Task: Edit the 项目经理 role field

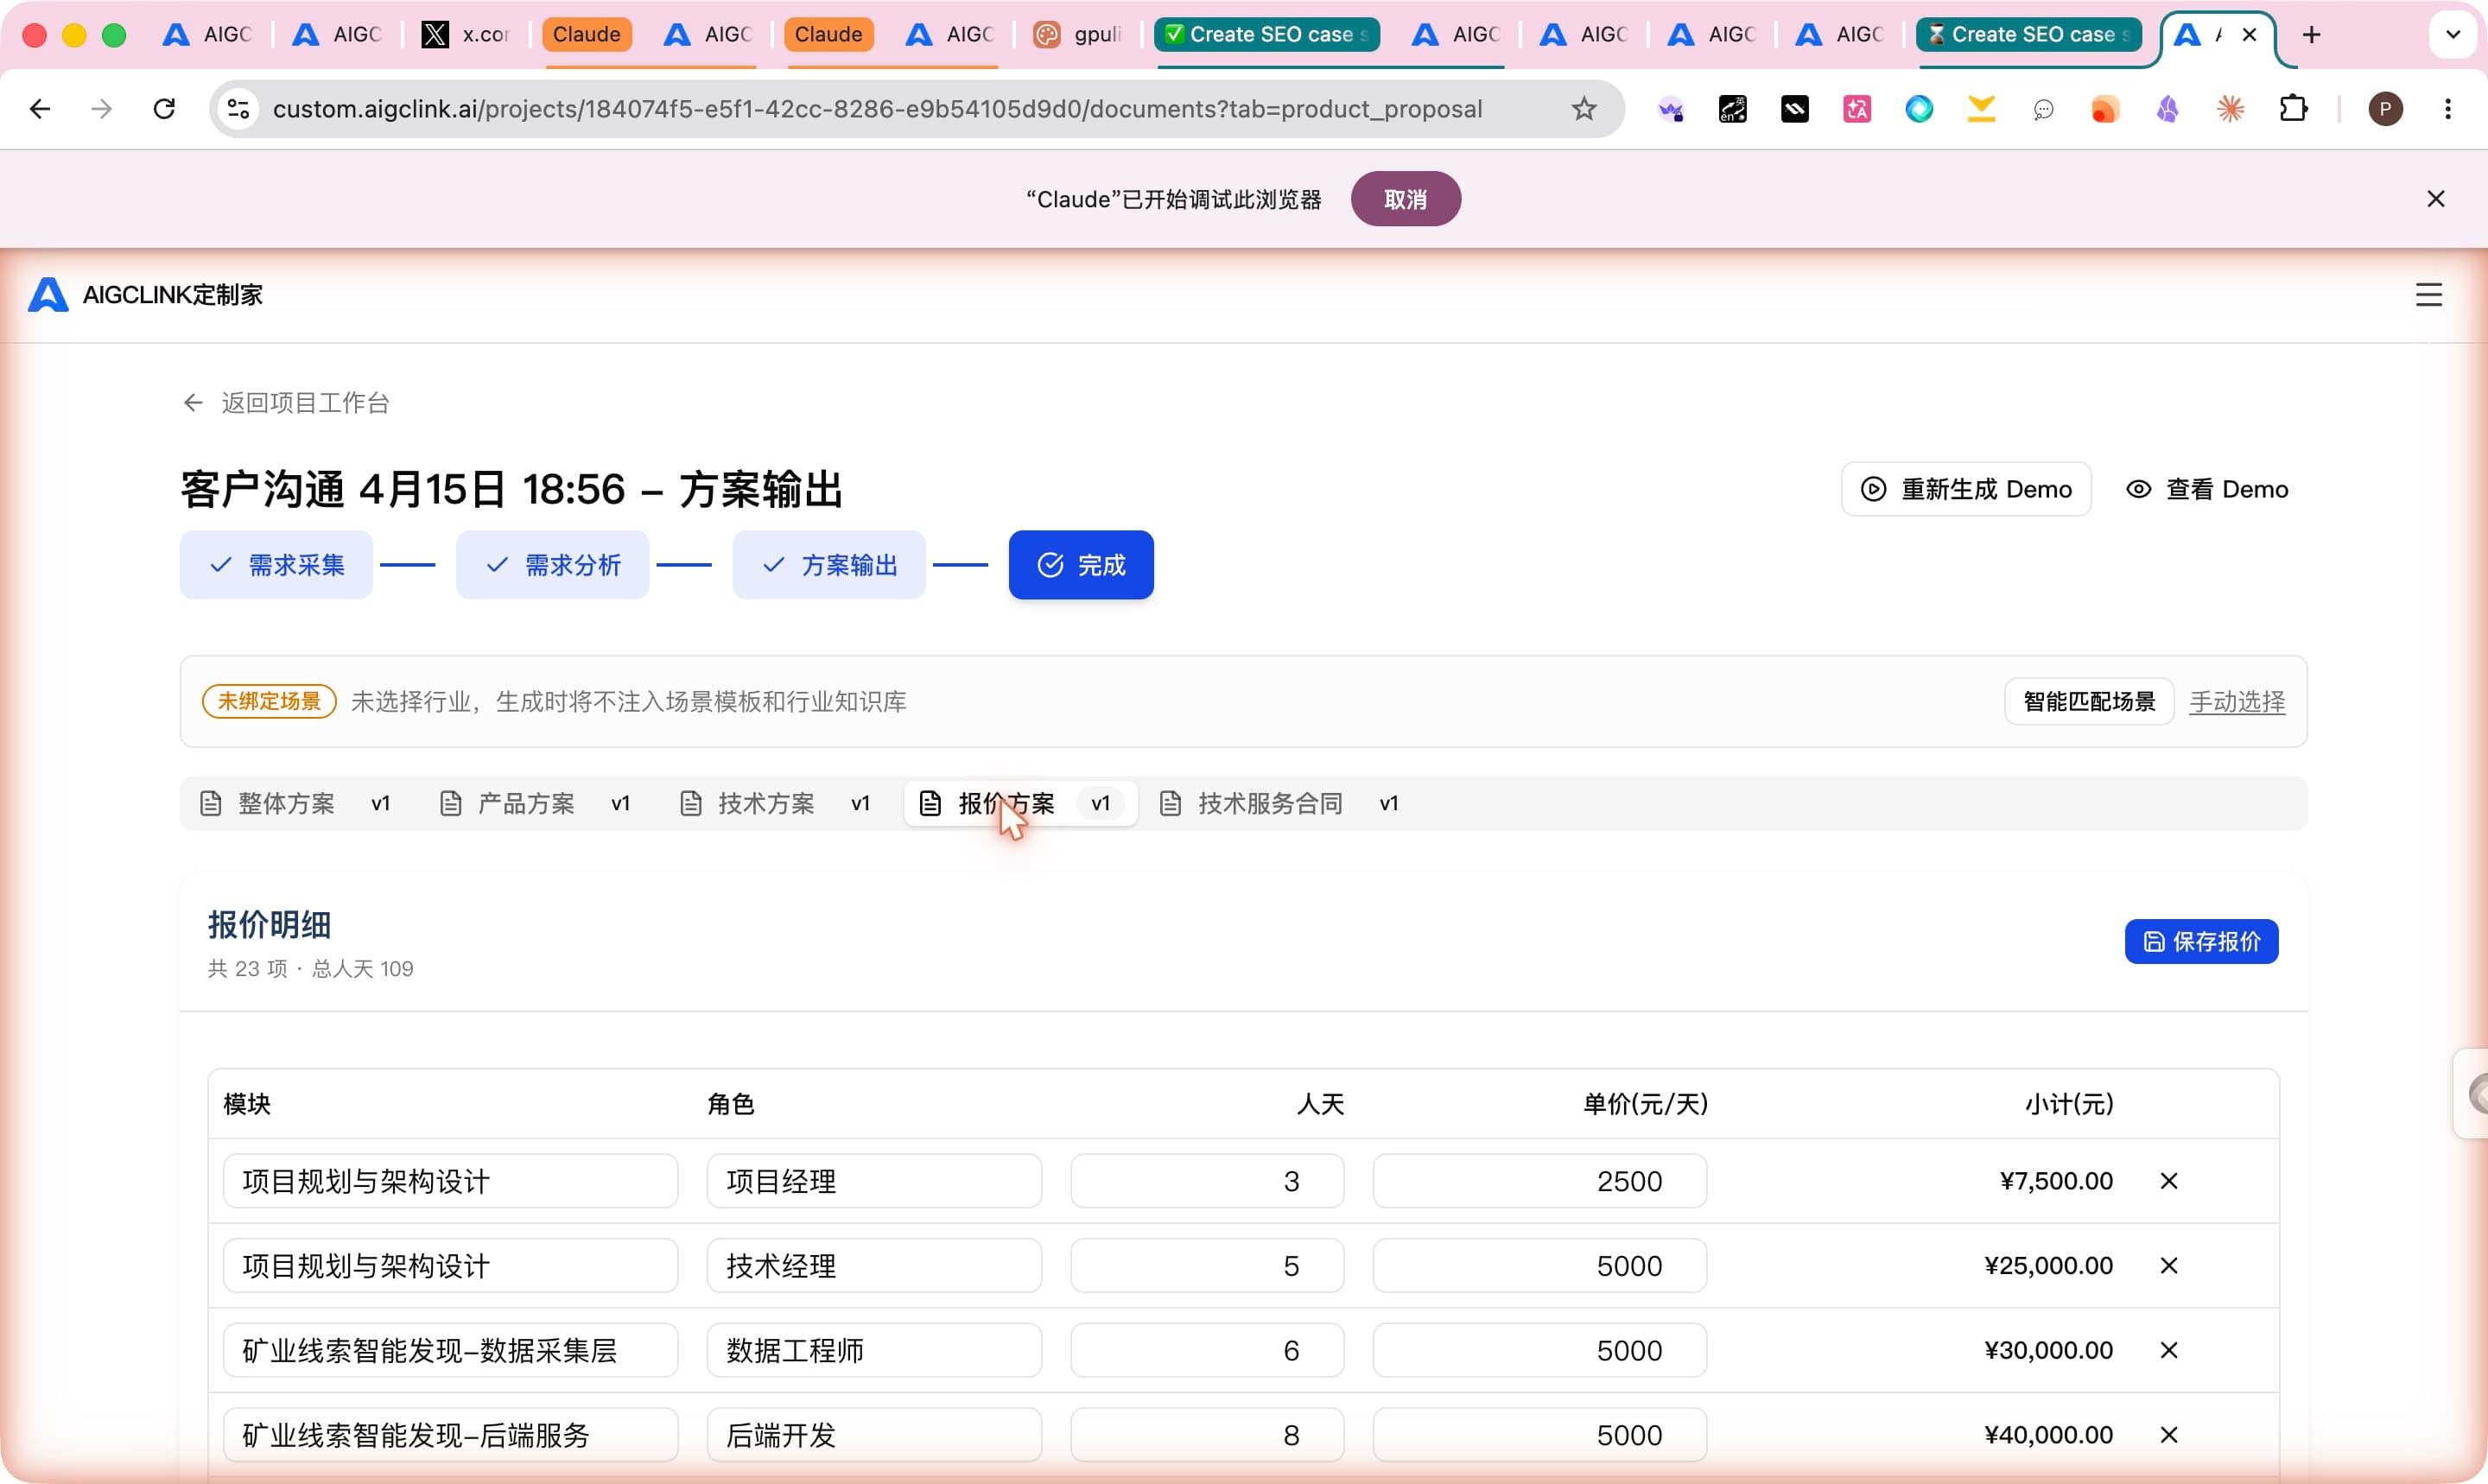Action: pyautogui.click(x=874, y=1181)
